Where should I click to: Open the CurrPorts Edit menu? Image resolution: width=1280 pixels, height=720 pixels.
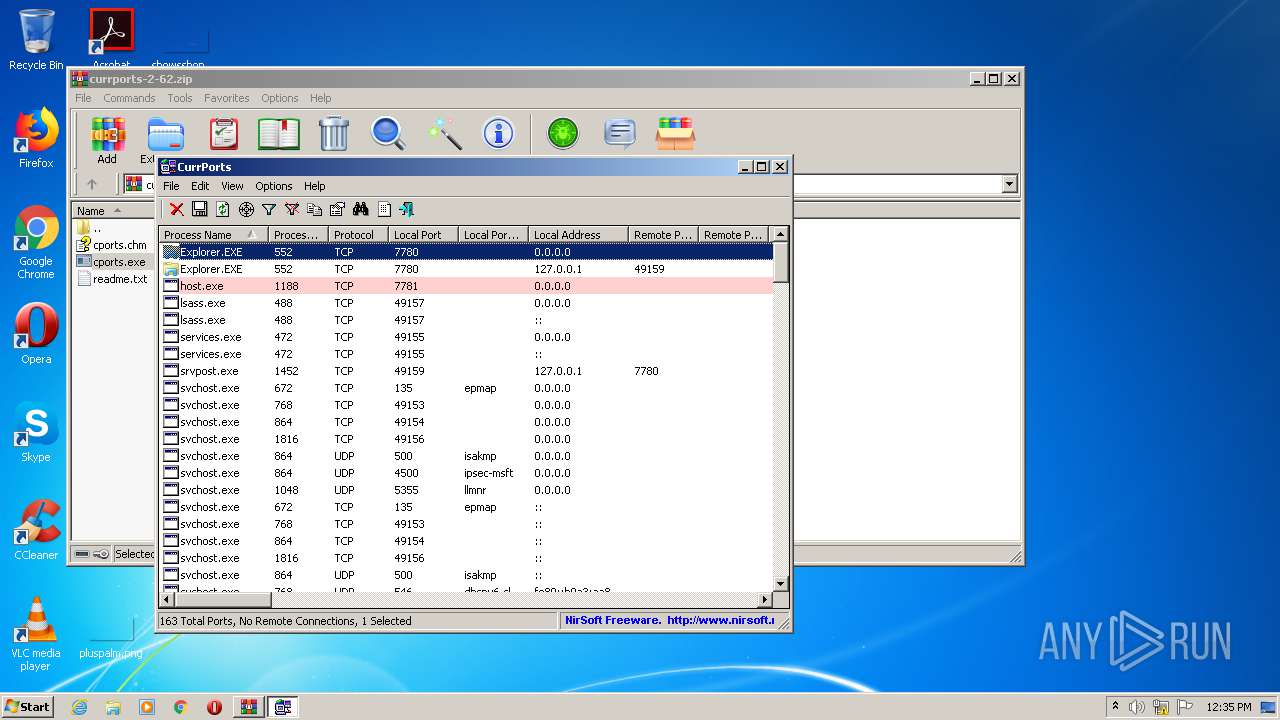click(200, 186)
